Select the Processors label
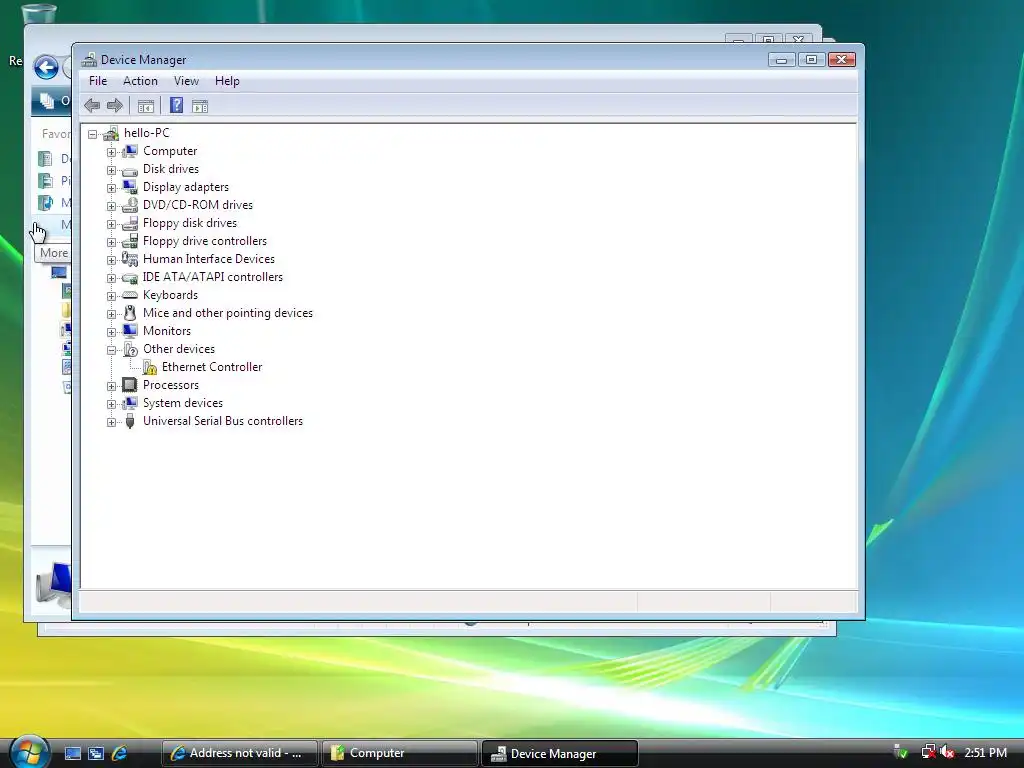 [x=171, y=385]
